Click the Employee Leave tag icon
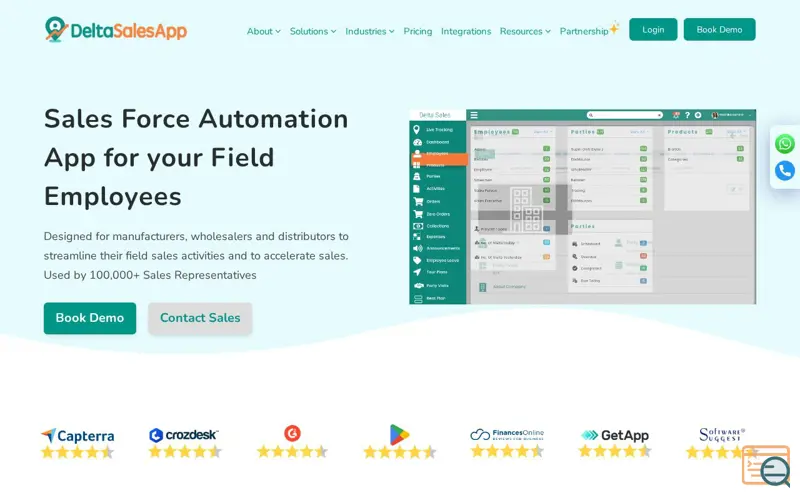The height and width of the screenshot is (500, 800). pyautogui.click(x=417, y=260)
